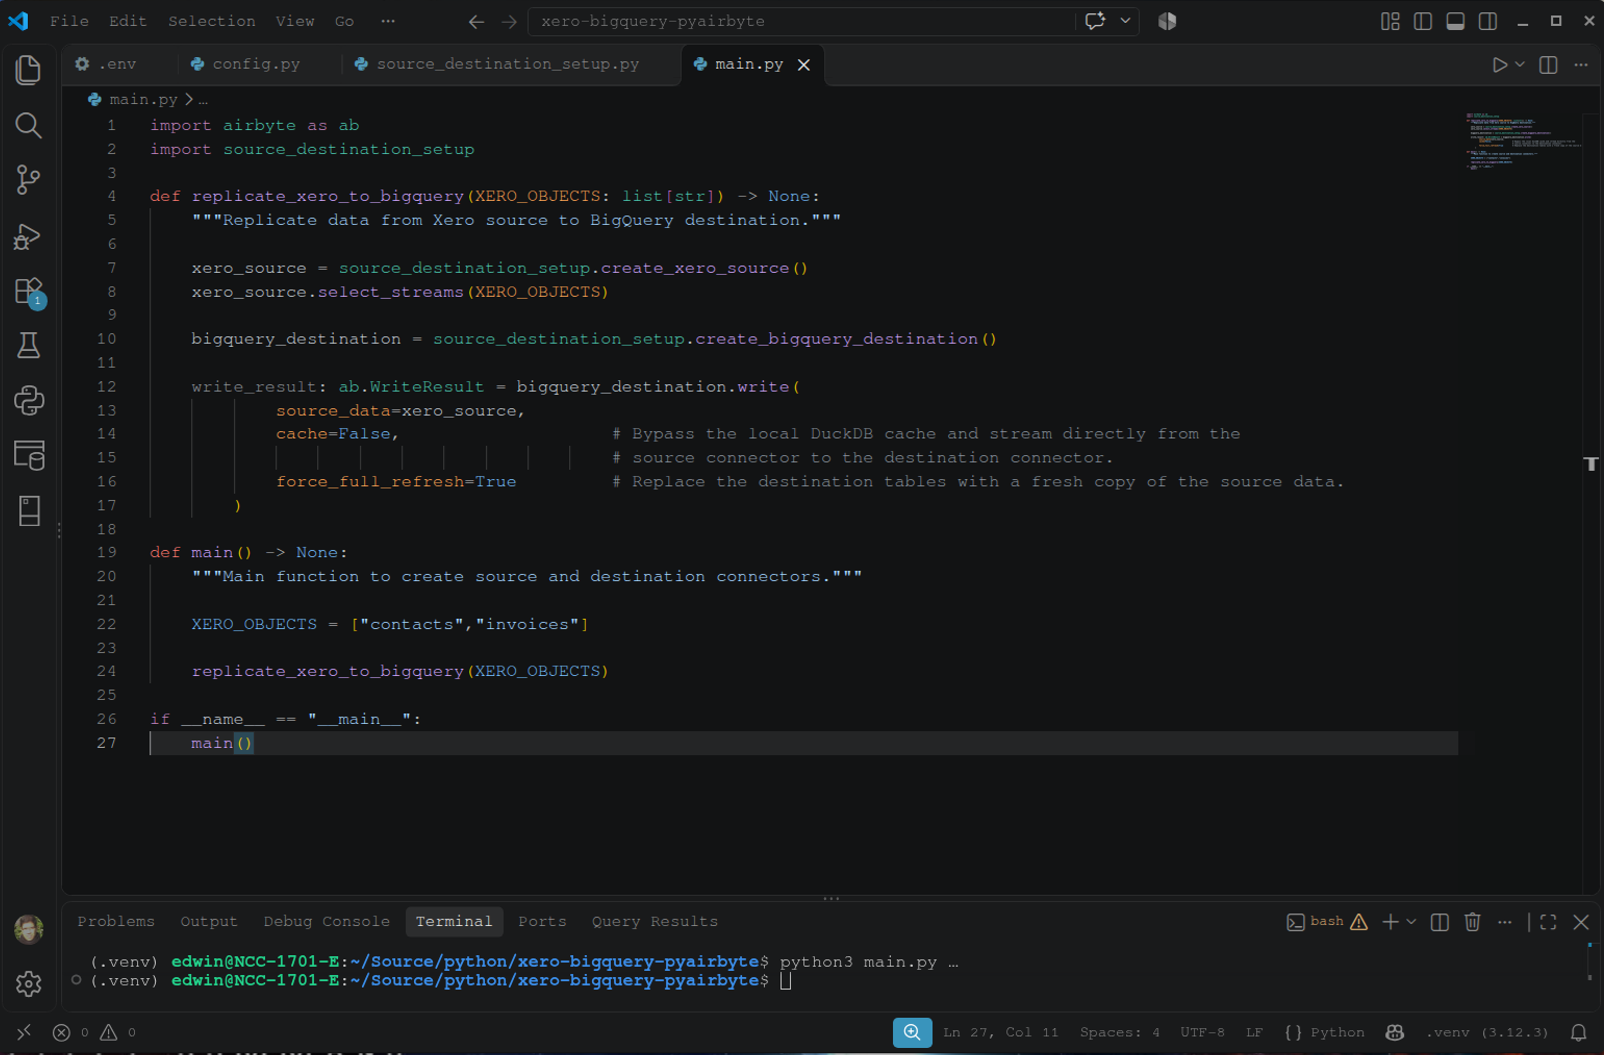1604x1055 pixels.
Task: Split the bash terminal
Action: tap(1440, 922)
